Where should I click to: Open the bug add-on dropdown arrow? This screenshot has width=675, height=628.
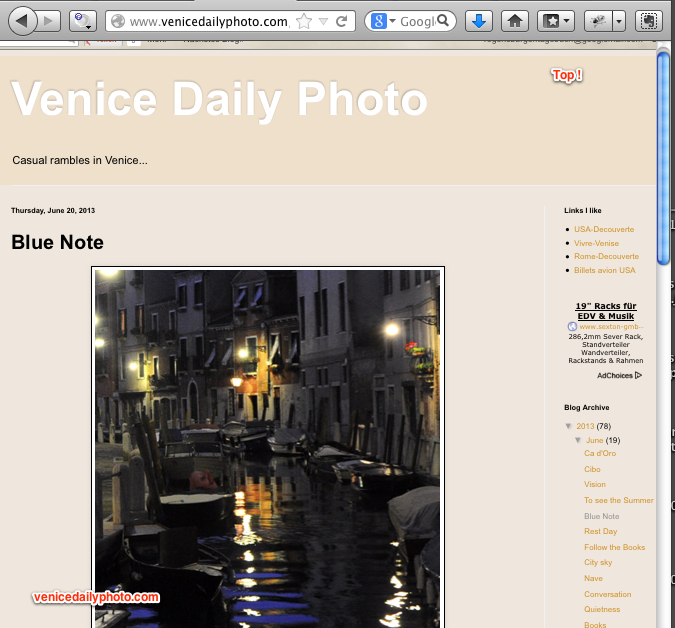pyautogui.click(x=619, y=21)
